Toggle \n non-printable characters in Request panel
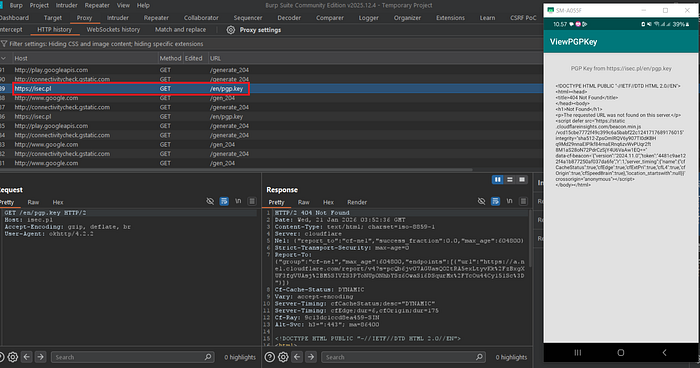700x368 pixels. click(x=238, y=201)
